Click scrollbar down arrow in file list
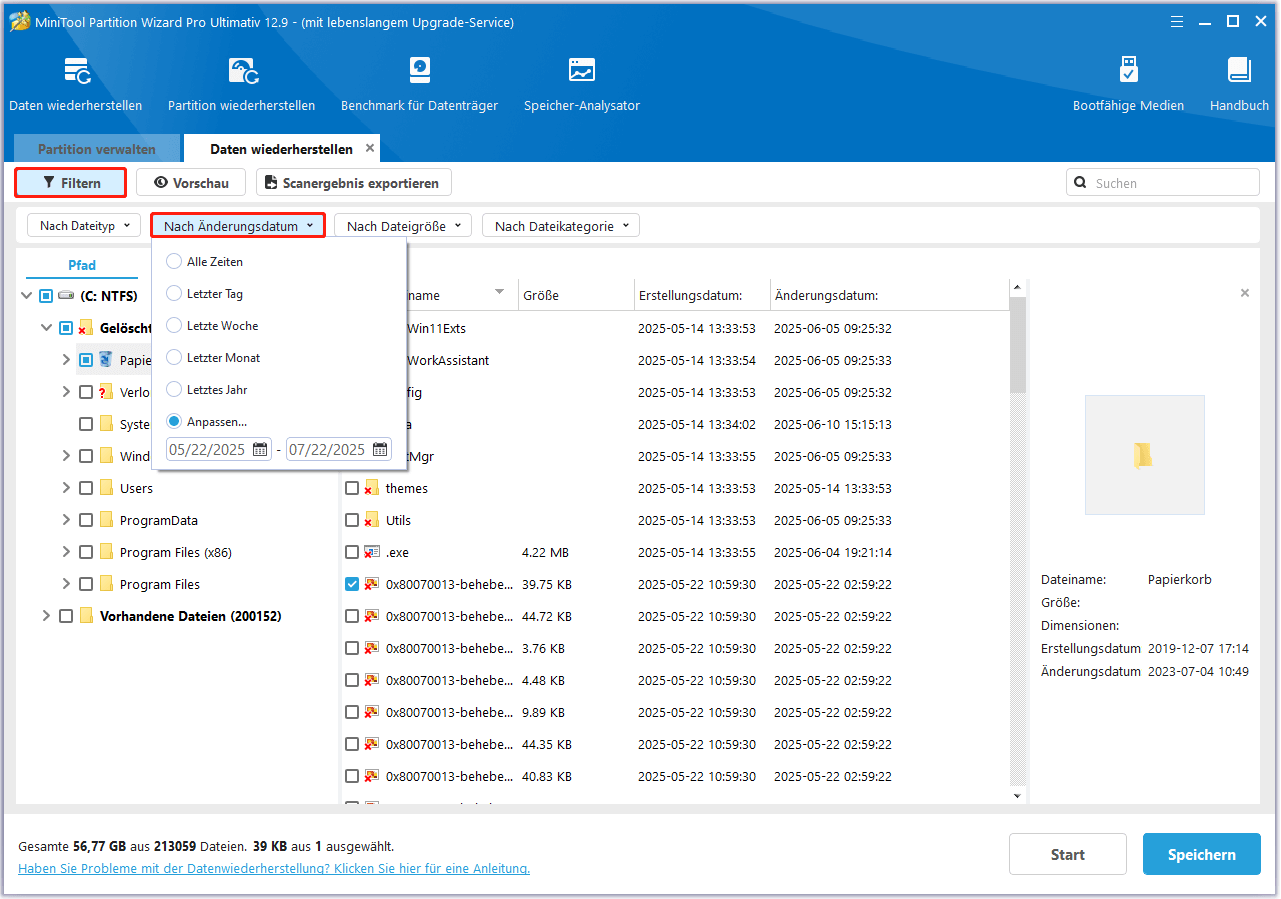Screen dimensions: 1281x899 (1018, 796)
